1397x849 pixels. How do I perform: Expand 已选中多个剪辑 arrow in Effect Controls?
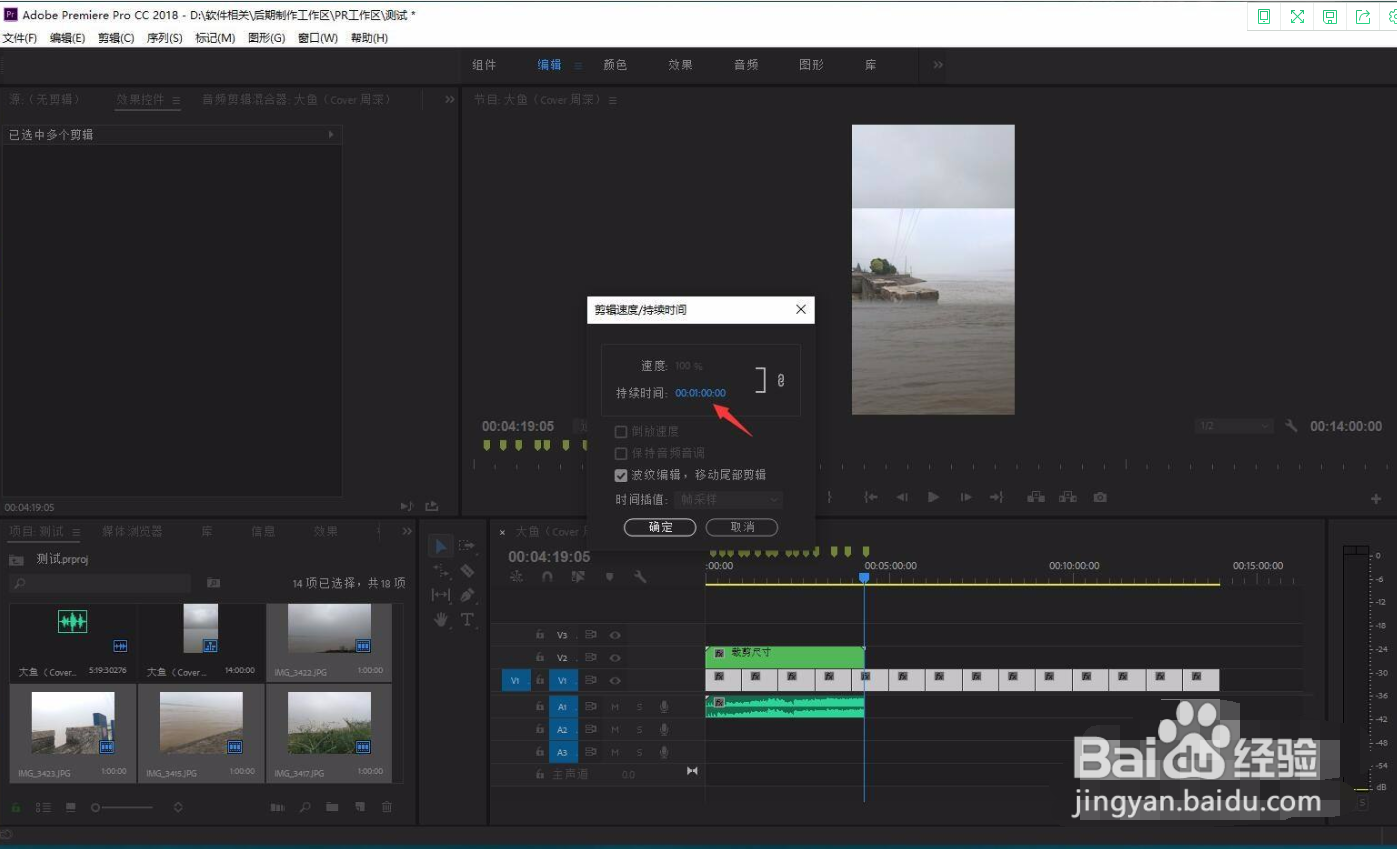click(x=331, y=134)
